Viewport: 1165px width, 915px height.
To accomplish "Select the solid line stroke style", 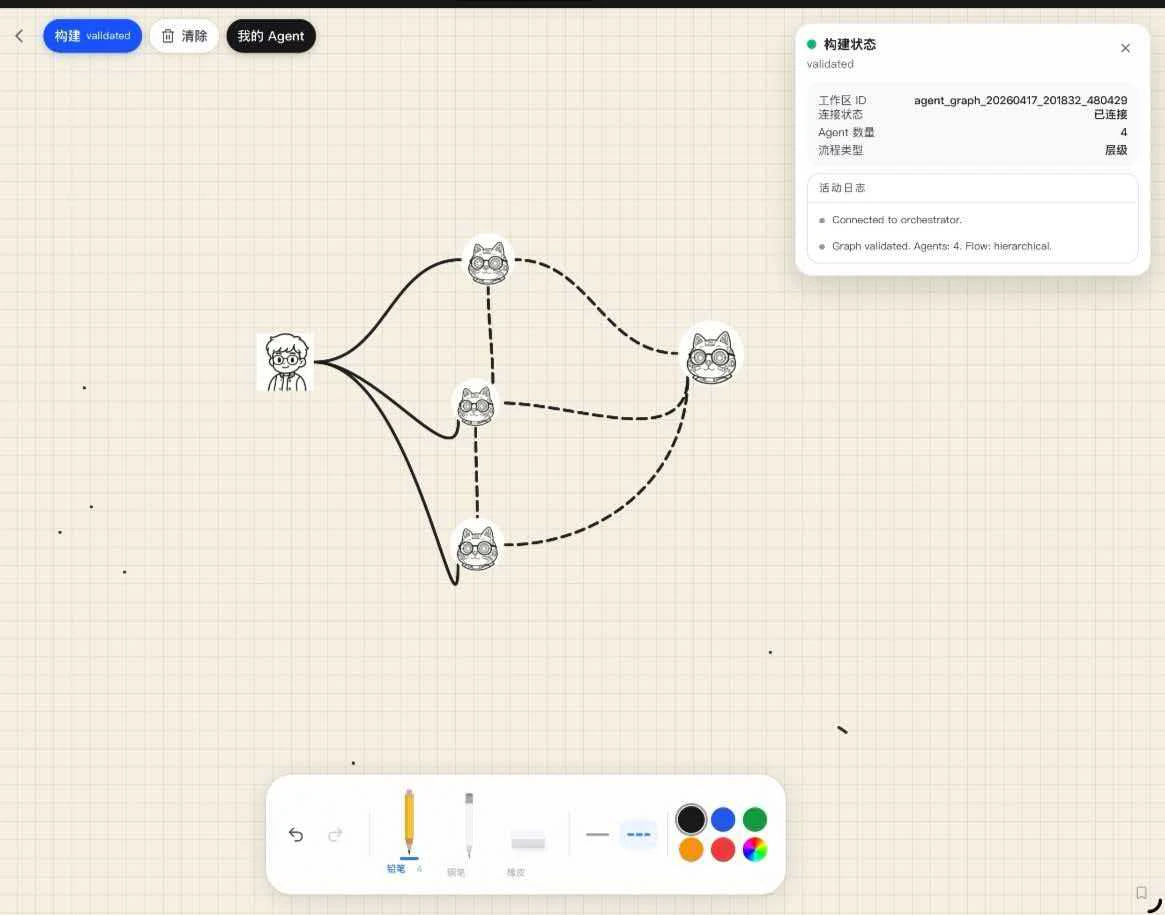I will tap(597, 834).
